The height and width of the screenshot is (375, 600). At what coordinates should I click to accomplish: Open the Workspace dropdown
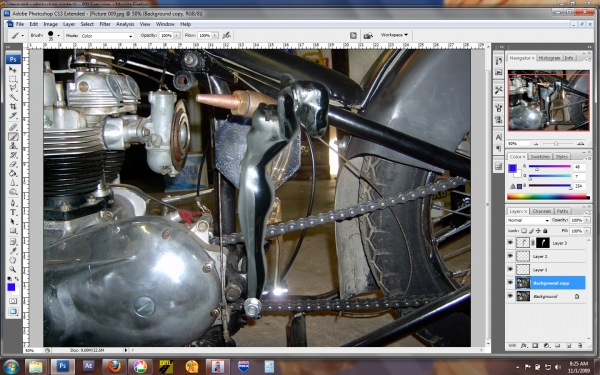(394, 35)
